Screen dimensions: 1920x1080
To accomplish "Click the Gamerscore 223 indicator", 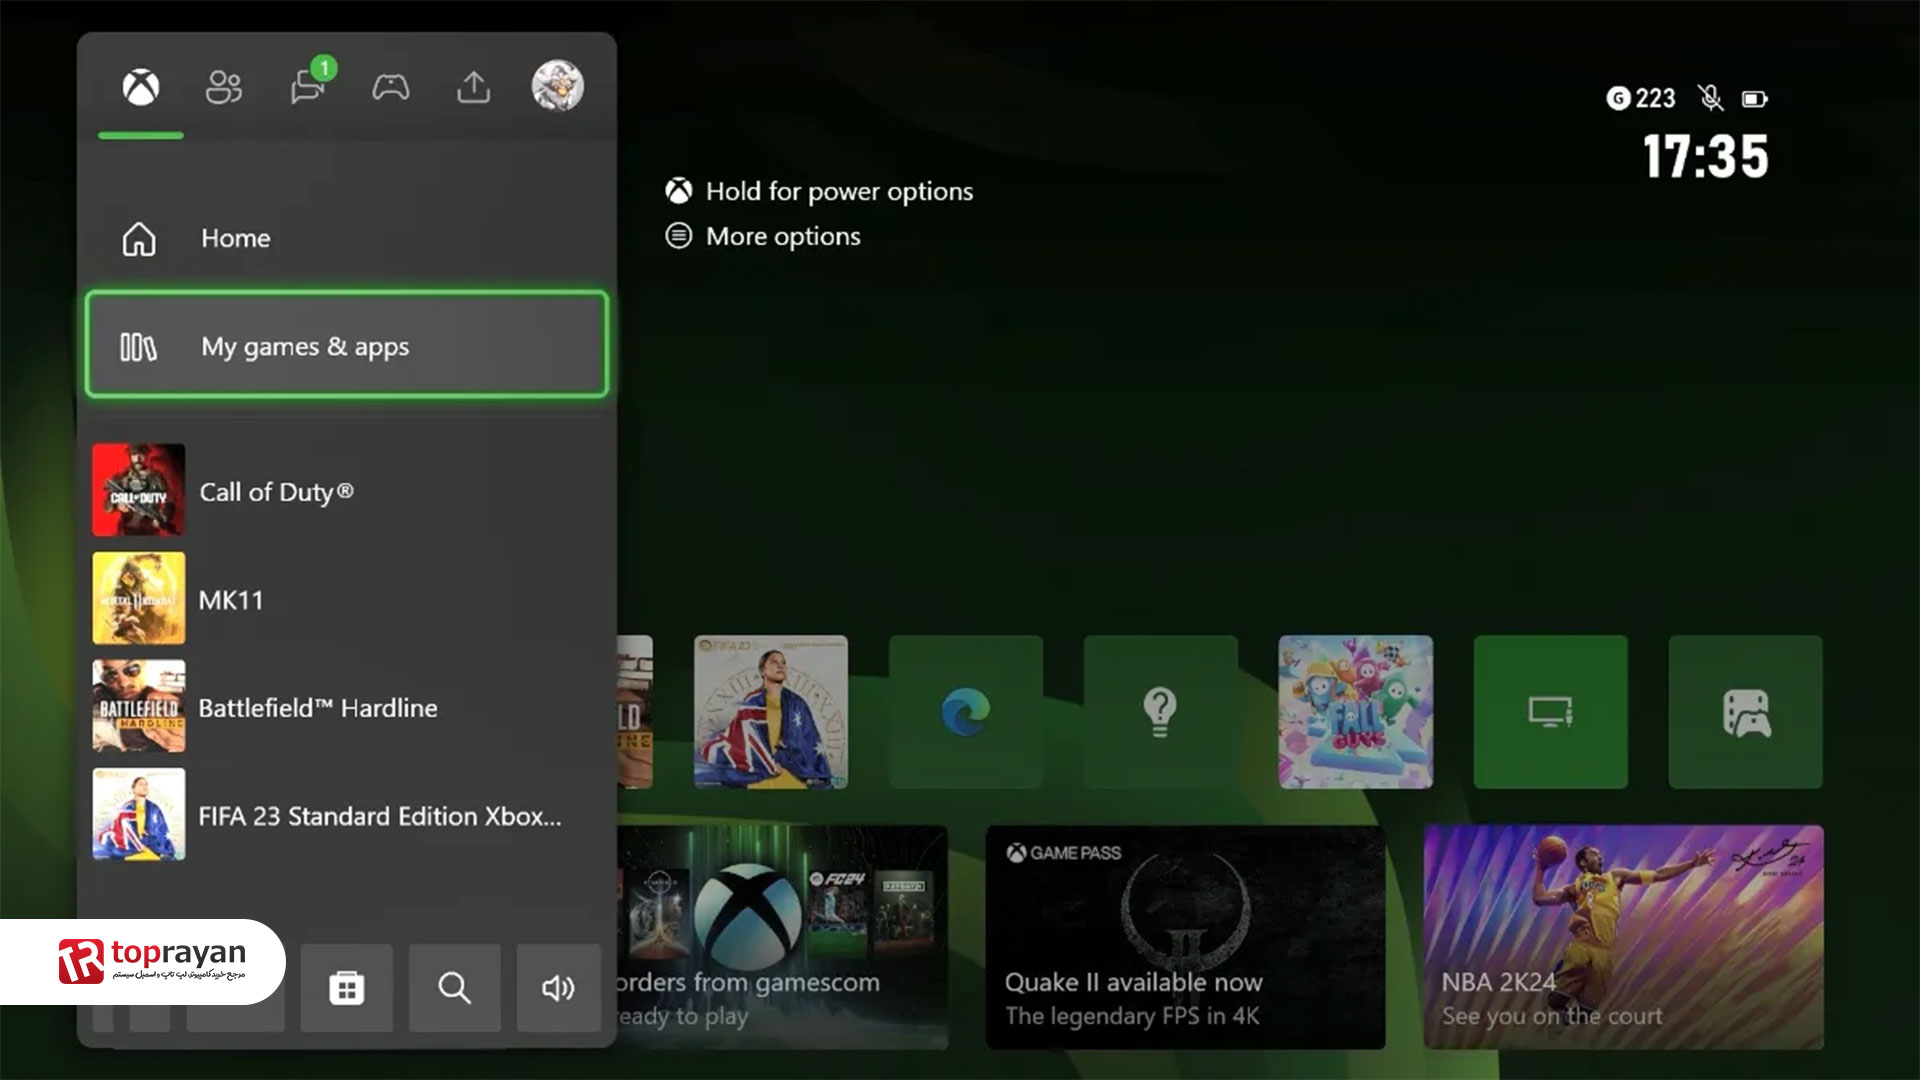I will 1641,98.
